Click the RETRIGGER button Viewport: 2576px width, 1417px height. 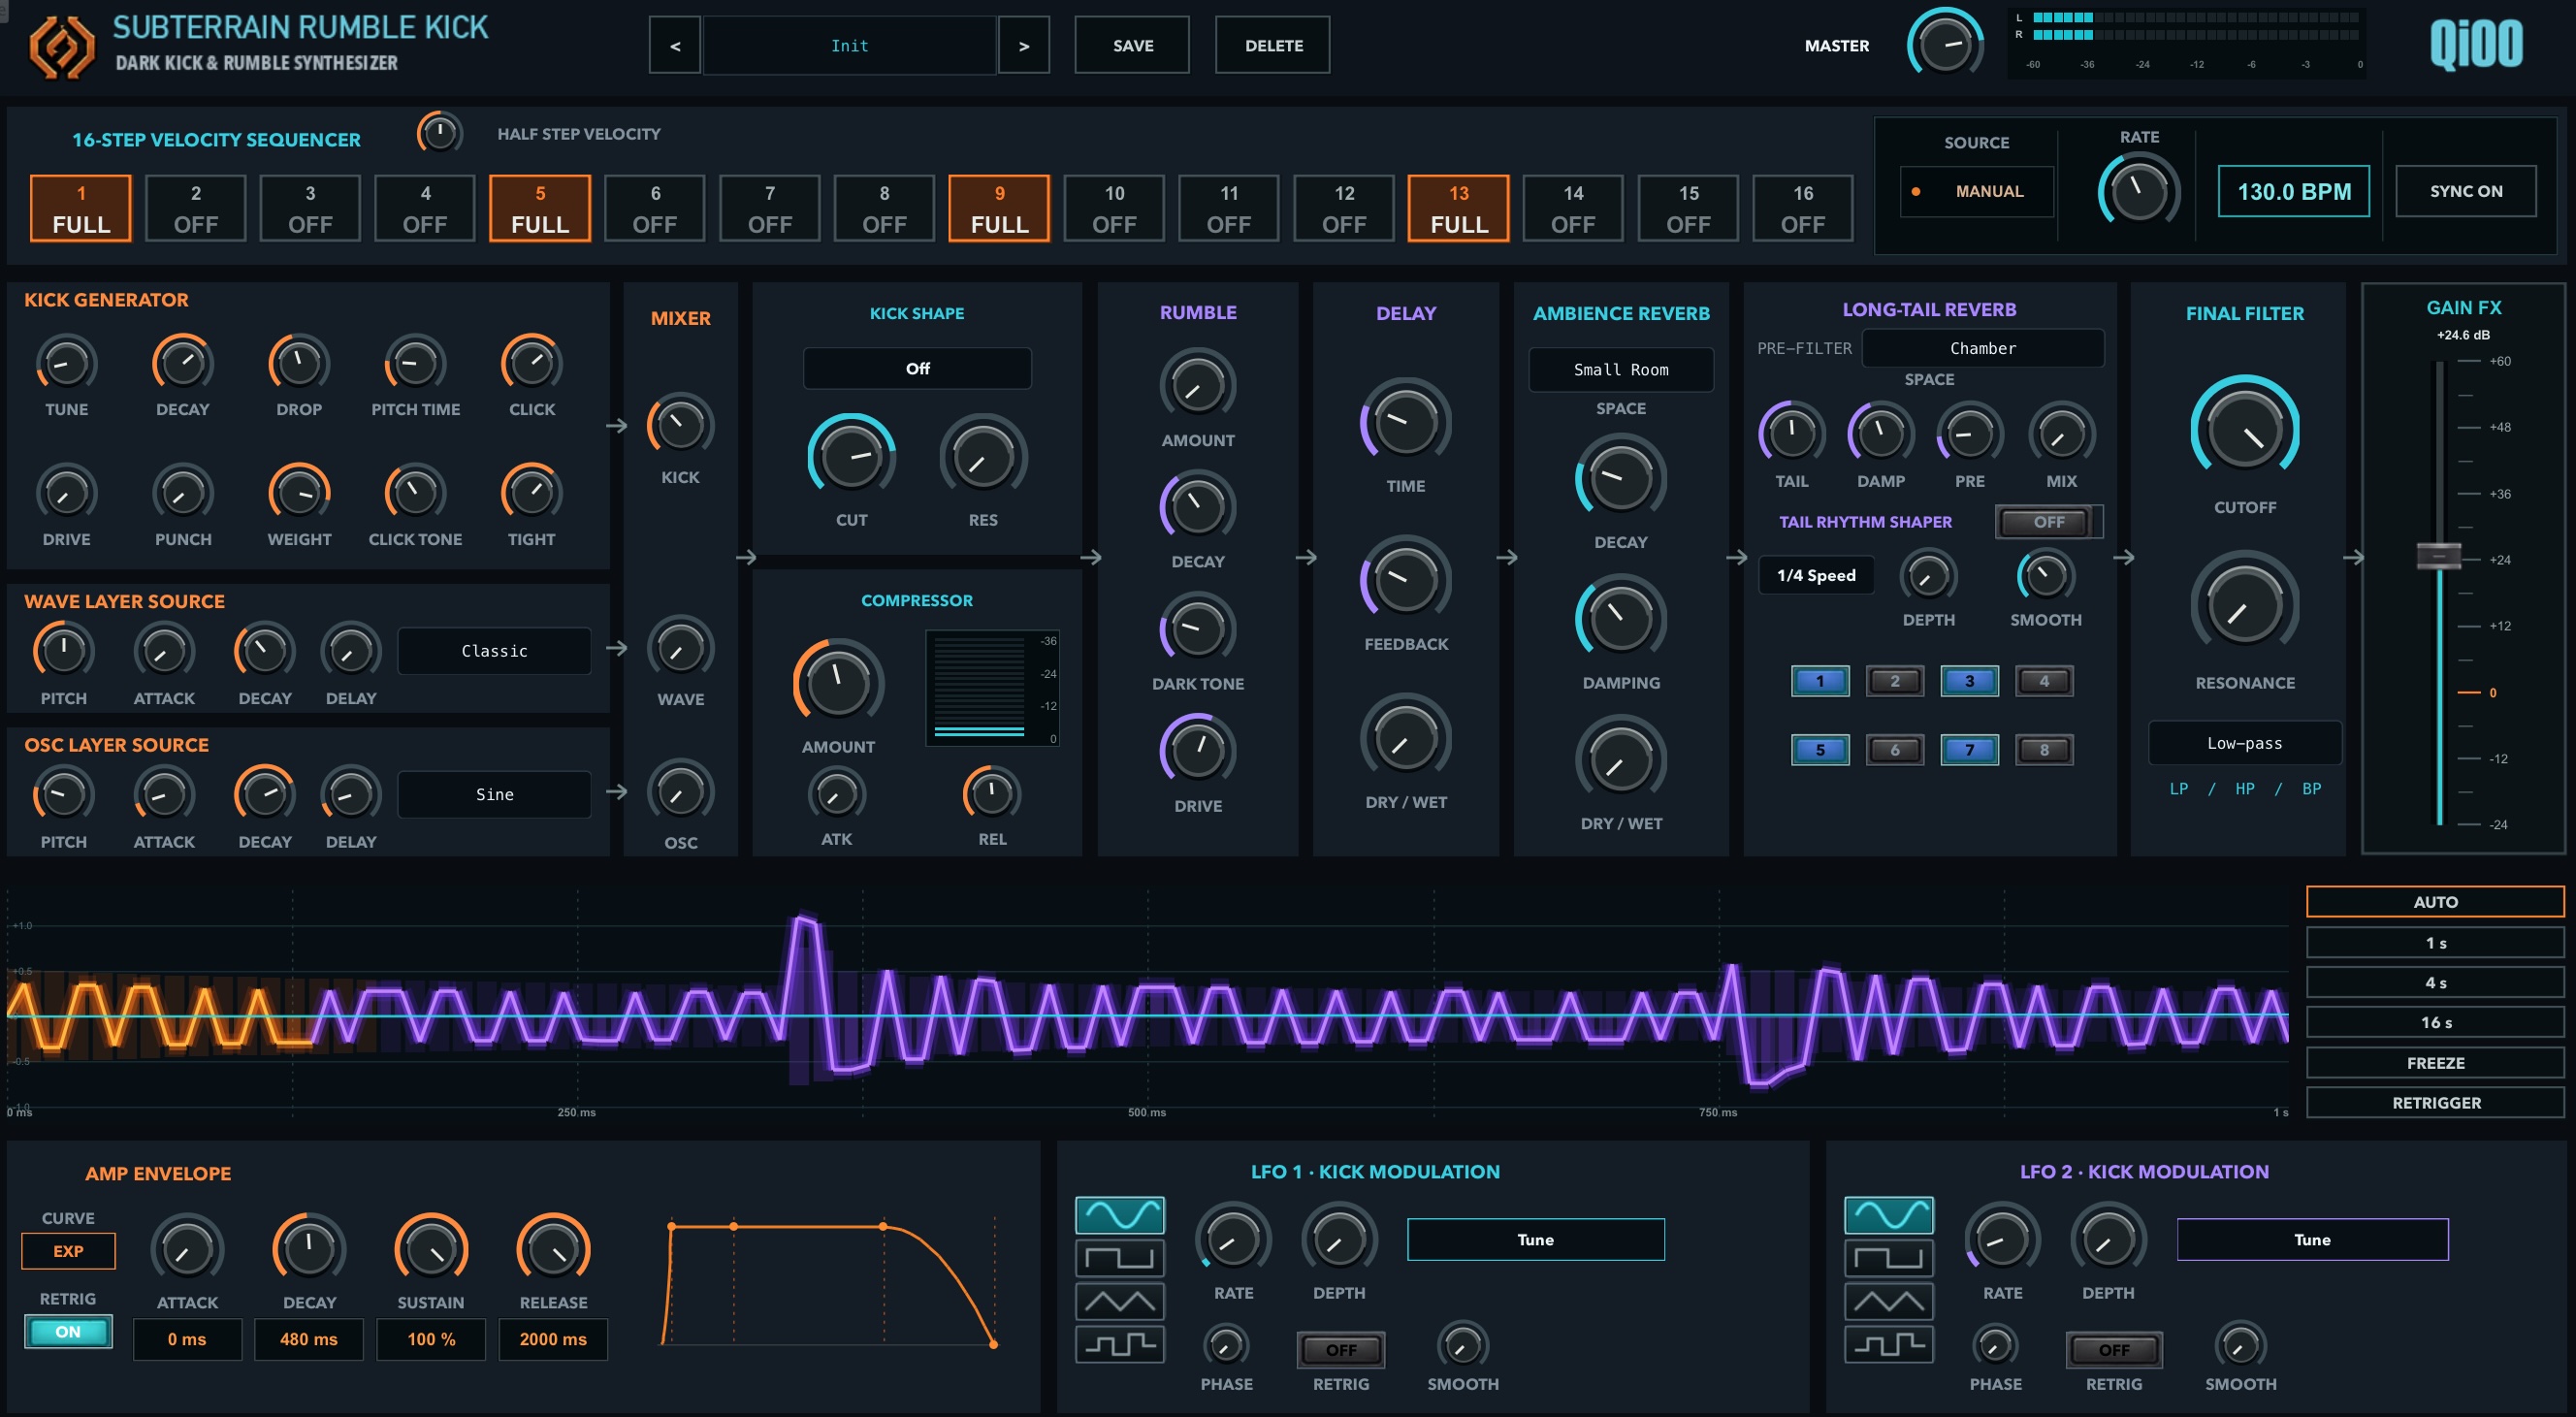click(x=2435, y=1103)
